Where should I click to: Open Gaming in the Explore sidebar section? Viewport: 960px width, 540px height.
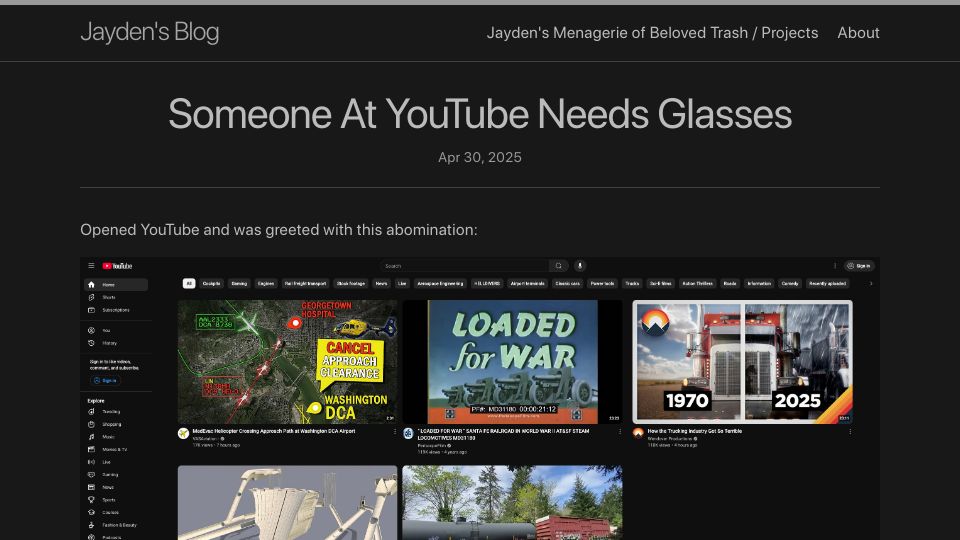click(116, 474)
